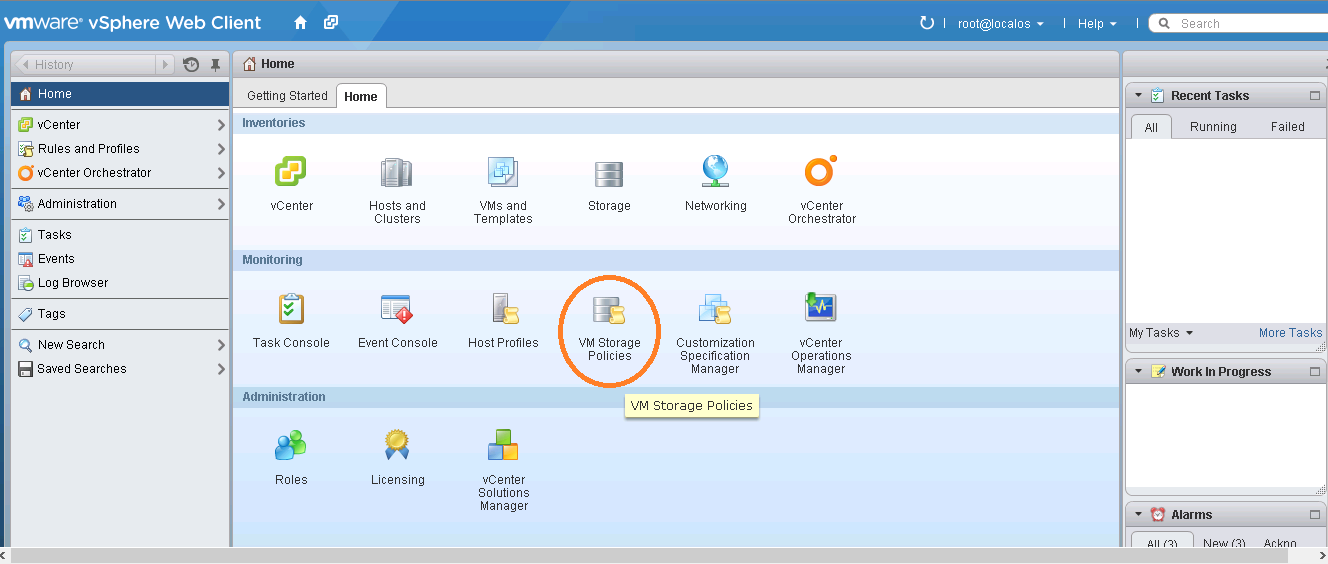Image resolution: width=1328 pixels, height=564 pixels.
Task: Collapse the Work In Progress panel
Action: coord(1138,372)
